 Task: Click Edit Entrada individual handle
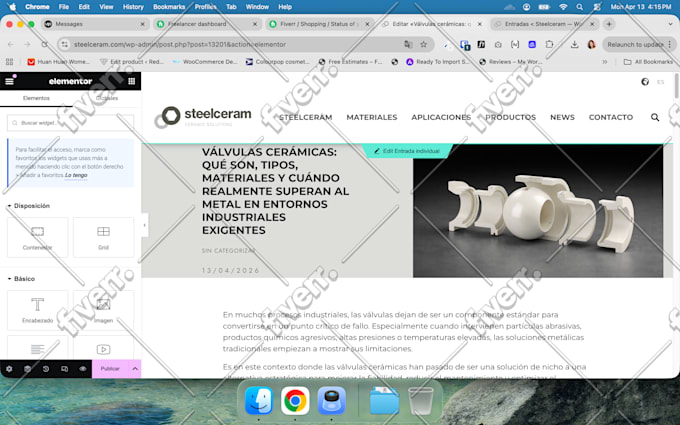pyautogui.click(x=407, y=151)
